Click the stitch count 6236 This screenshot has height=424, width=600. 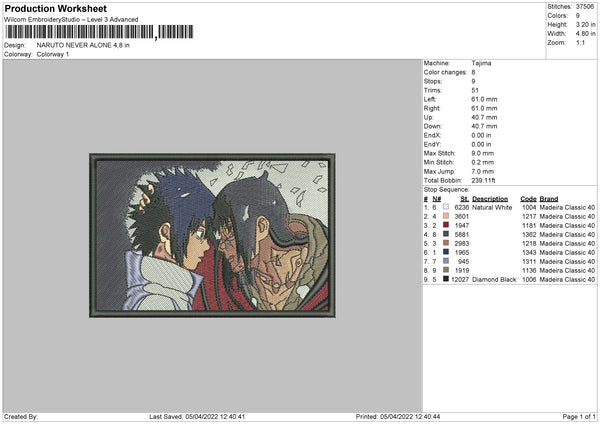pyautogui.click(x=462, y=207)
